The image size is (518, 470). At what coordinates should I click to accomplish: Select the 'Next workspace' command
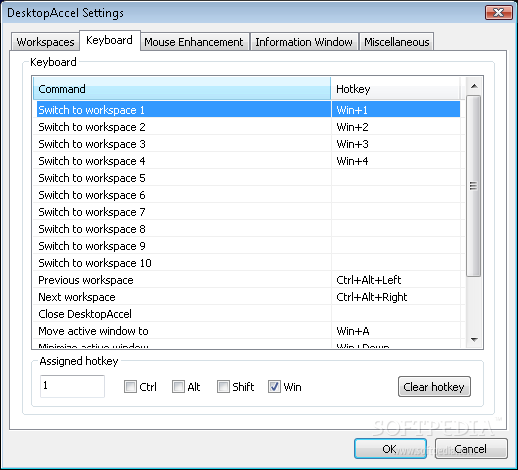click(x=248, y=297)
